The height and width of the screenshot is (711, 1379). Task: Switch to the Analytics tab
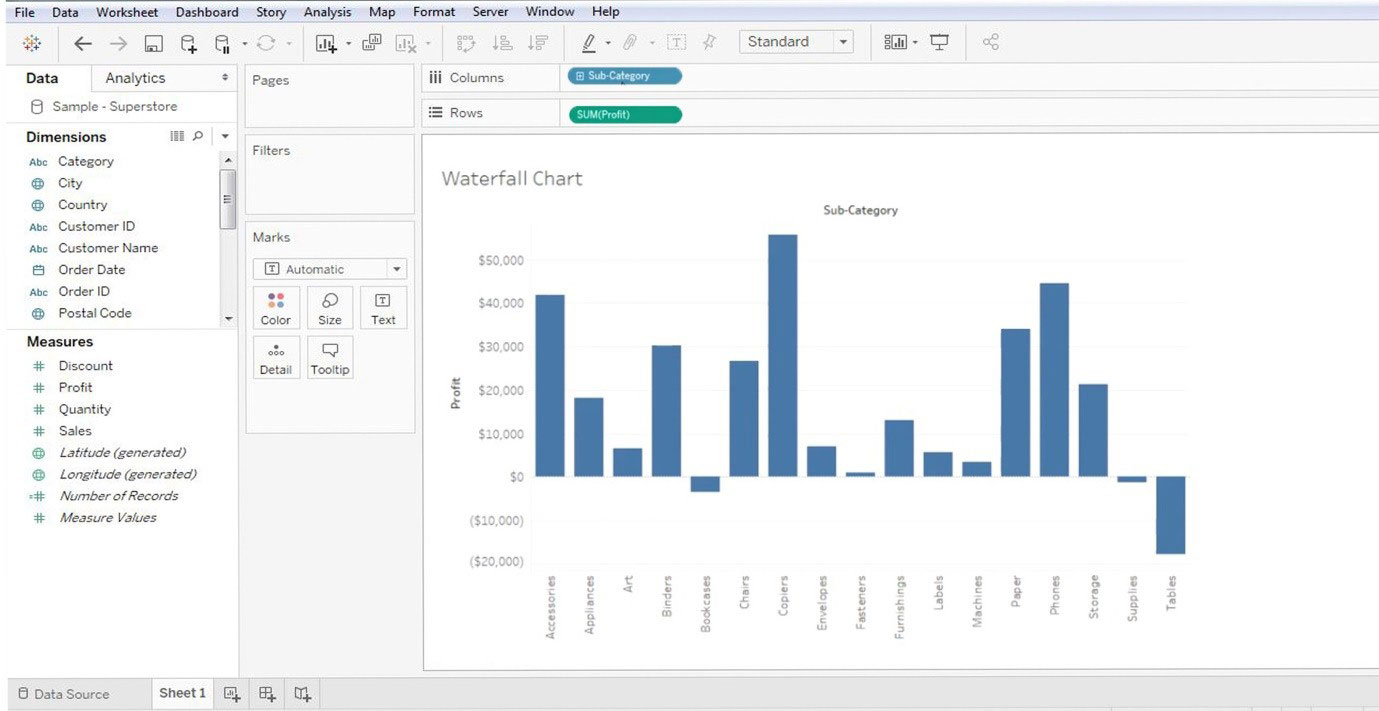click(x=137, y=77)
